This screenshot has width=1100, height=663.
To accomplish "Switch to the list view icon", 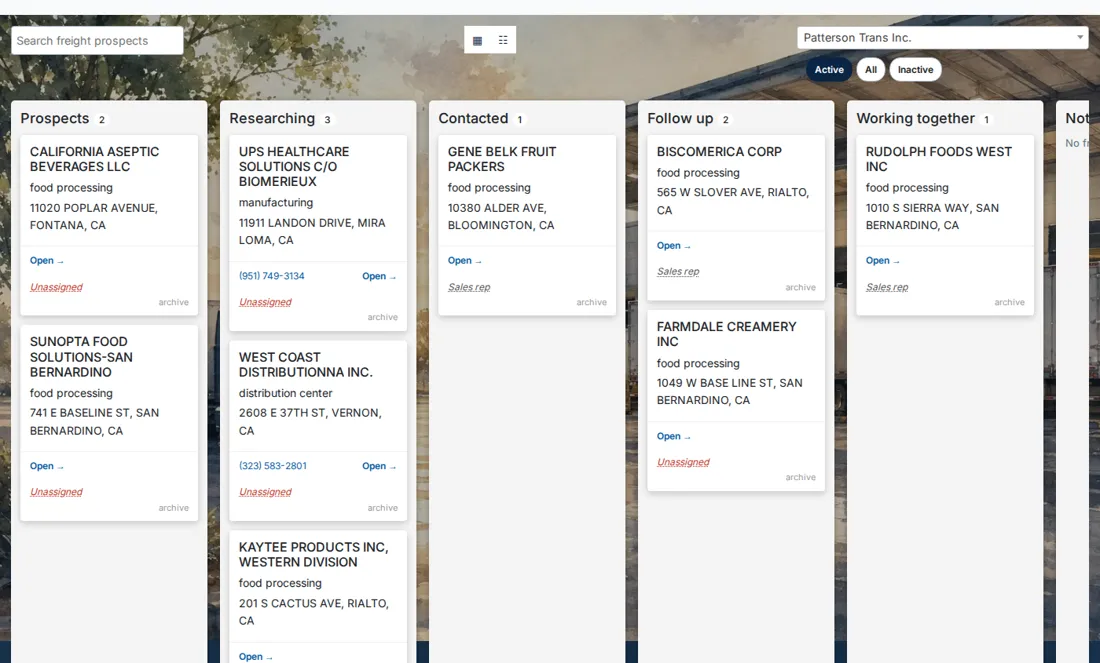I will 503,40.
